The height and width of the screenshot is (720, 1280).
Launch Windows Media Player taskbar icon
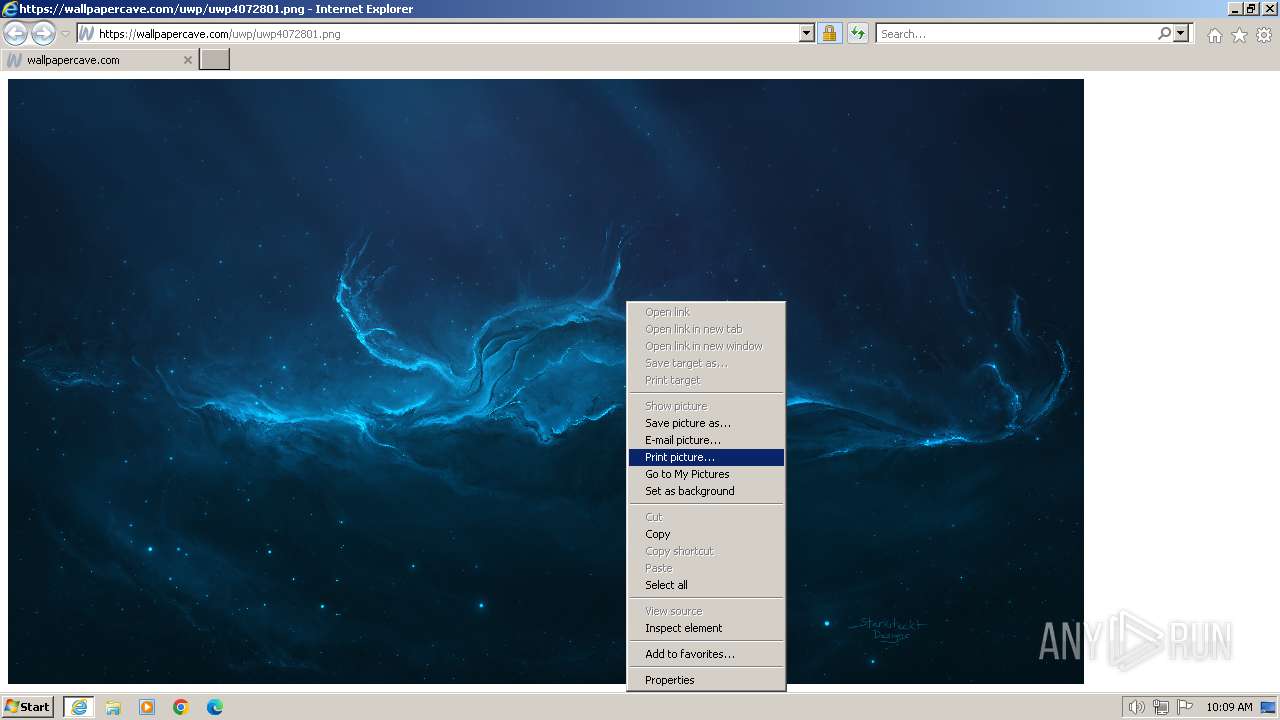coord(147,707)
